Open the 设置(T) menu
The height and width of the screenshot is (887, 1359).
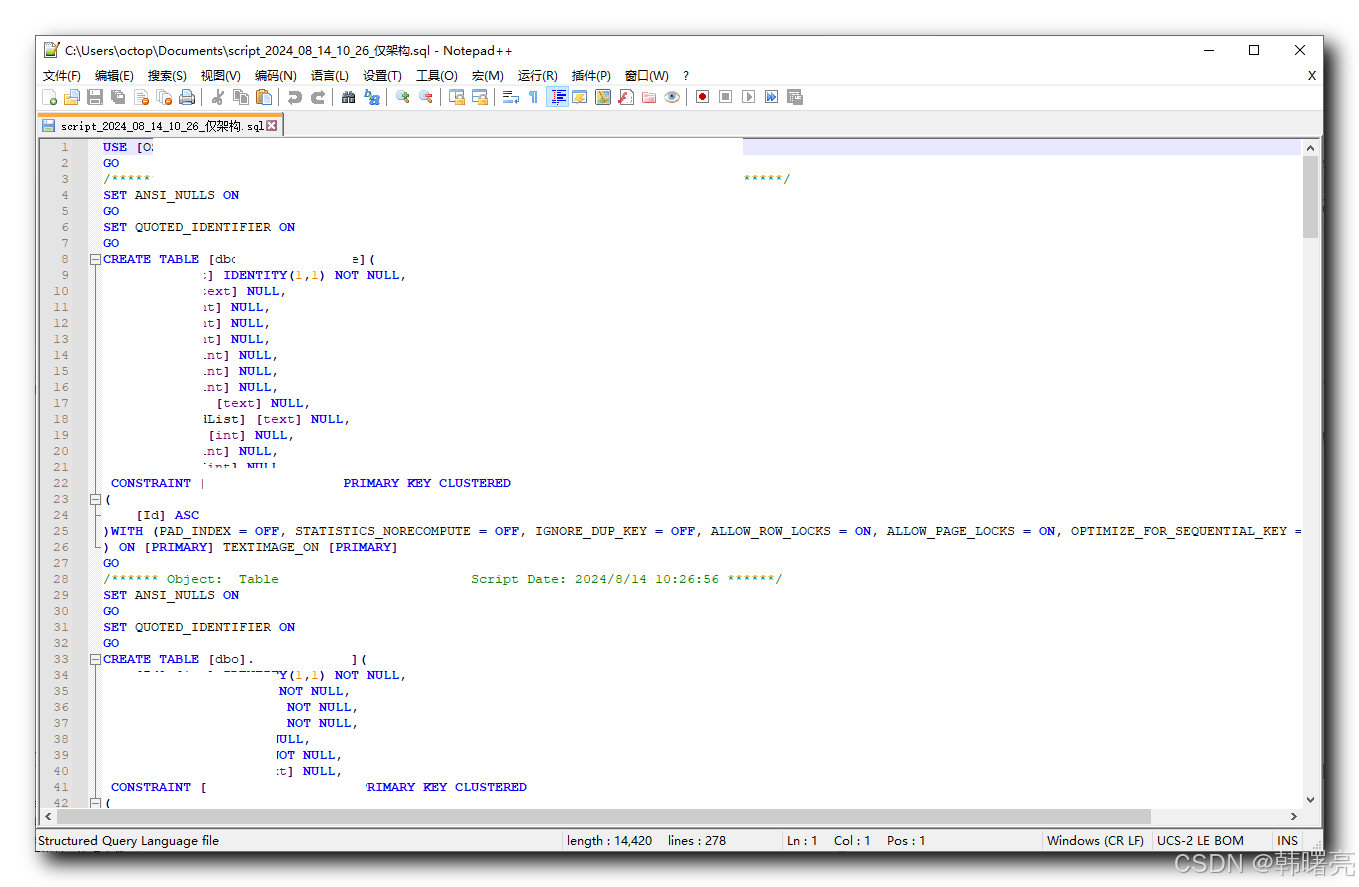382,76
